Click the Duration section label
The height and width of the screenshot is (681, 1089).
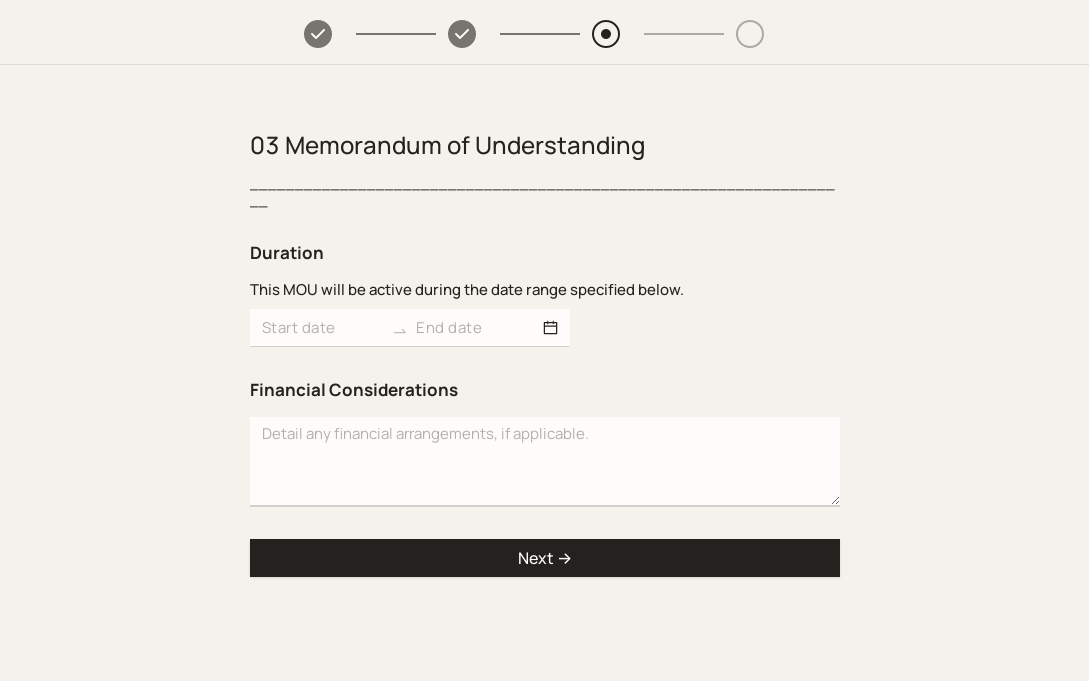click(287, 253)
